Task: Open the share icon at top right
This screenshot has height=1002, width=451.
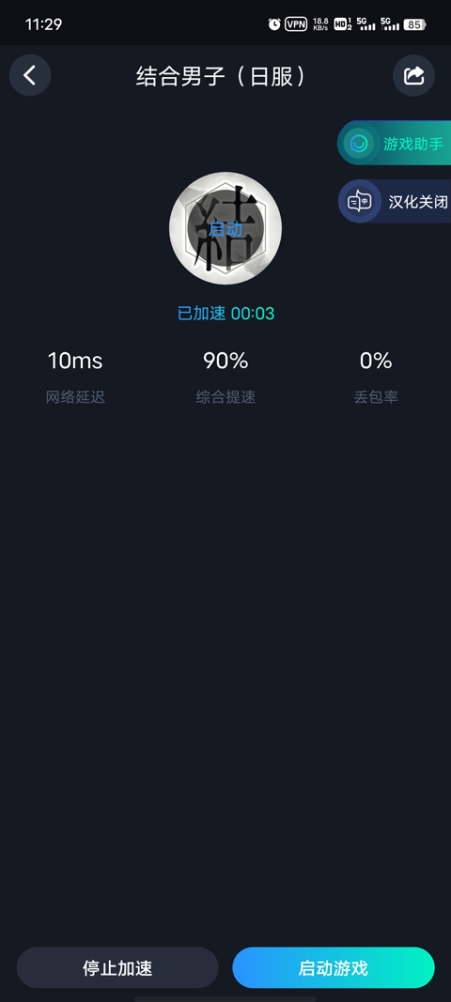Action: [414, 75]
